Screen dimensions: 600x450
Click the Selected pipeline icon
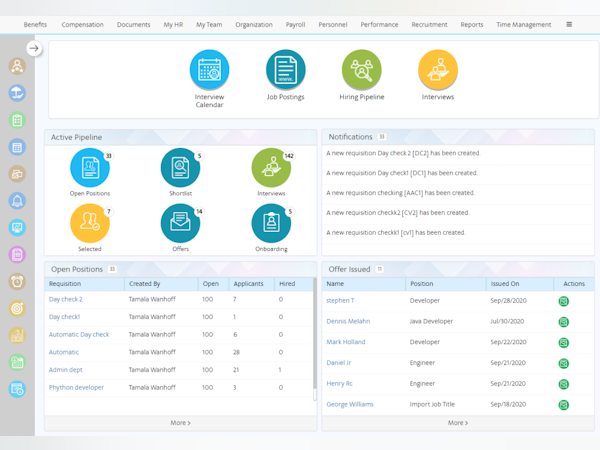point(90,223)
